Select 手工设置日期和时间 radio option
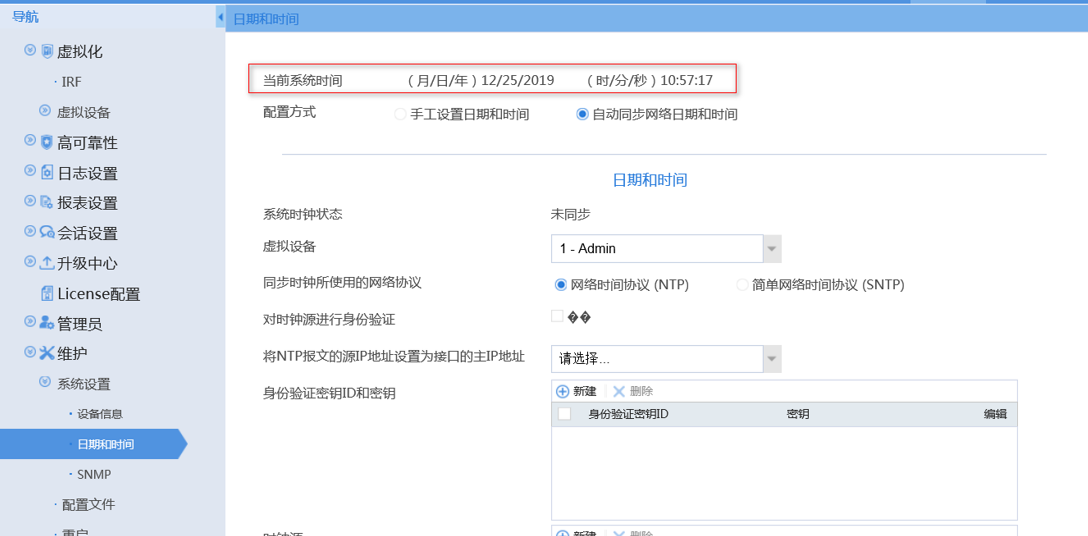Image resolution: width=1088 pixels, height=536 pixels. click(400, 115)
